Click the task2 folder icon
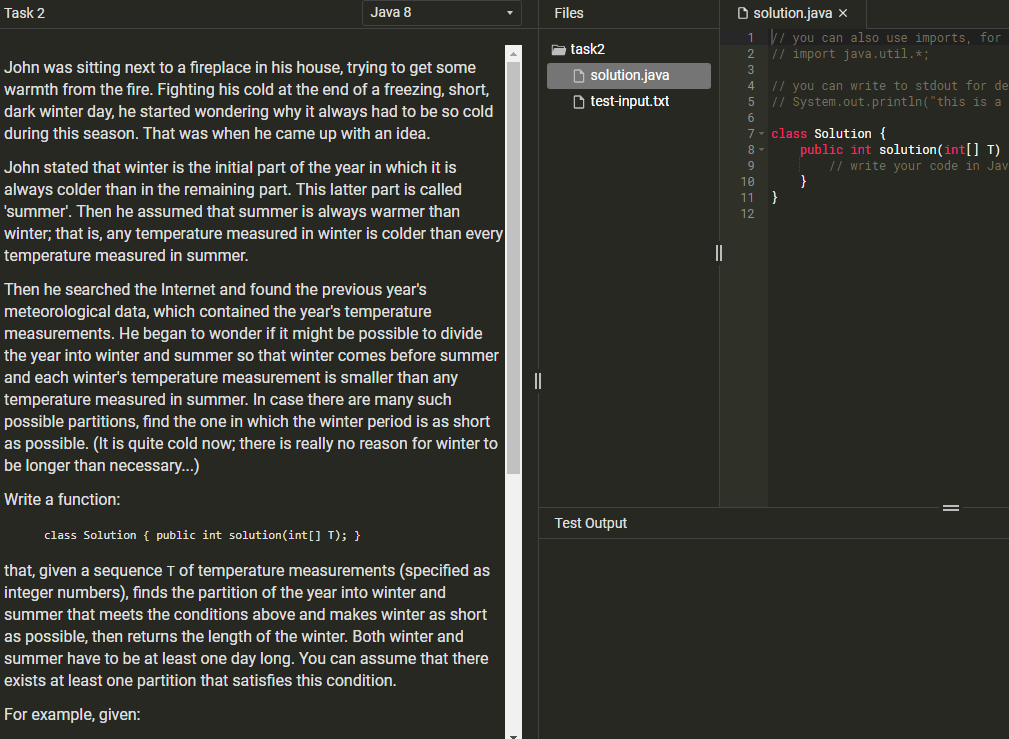1009x739 pixels. coord(559,48)
